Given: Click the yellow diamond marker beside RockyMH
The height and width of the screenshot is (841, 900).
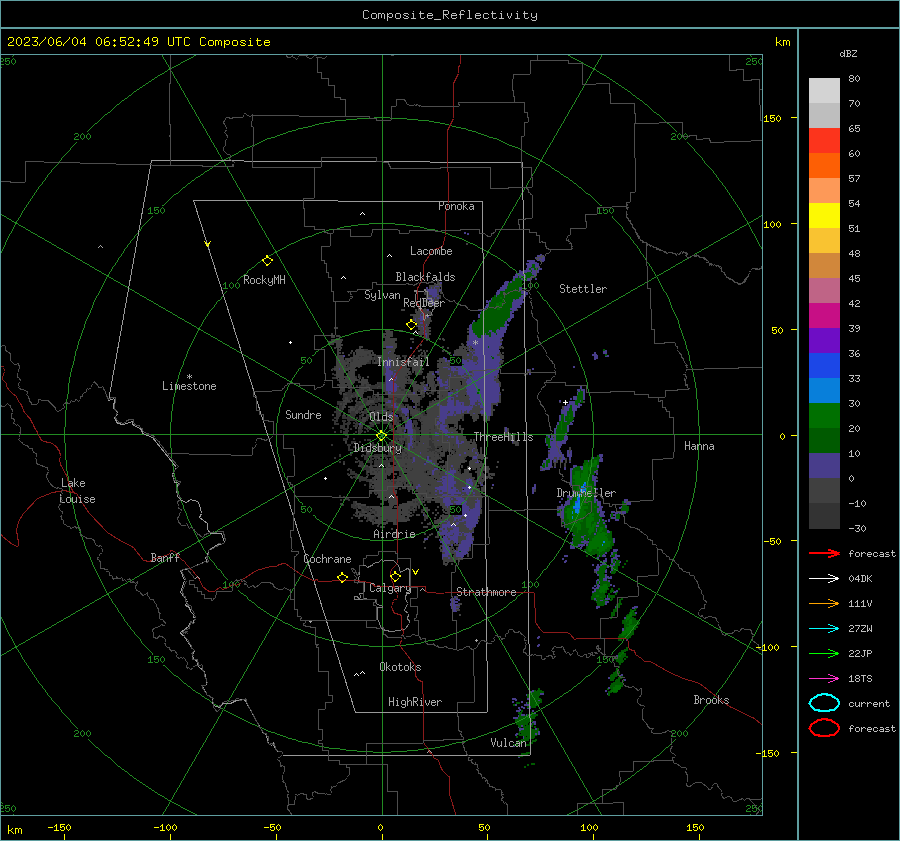Looking at the screenshot, I should tap(267, 261).
